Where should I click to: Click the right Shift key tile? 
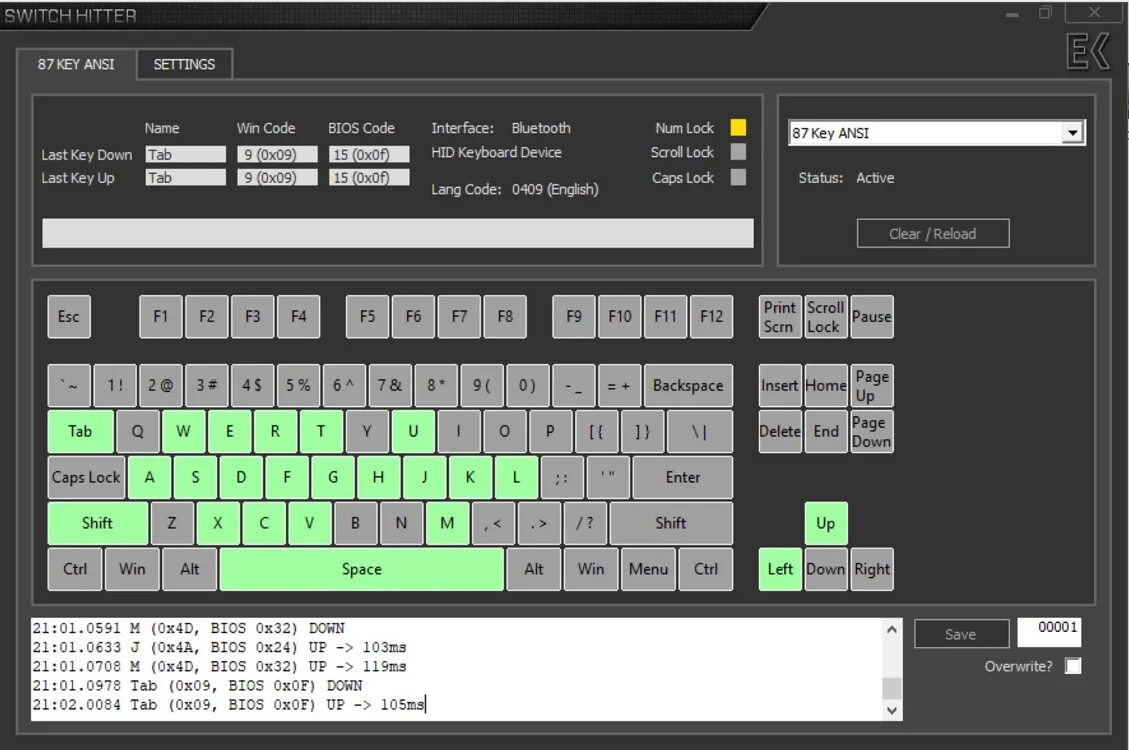point(671,523)
